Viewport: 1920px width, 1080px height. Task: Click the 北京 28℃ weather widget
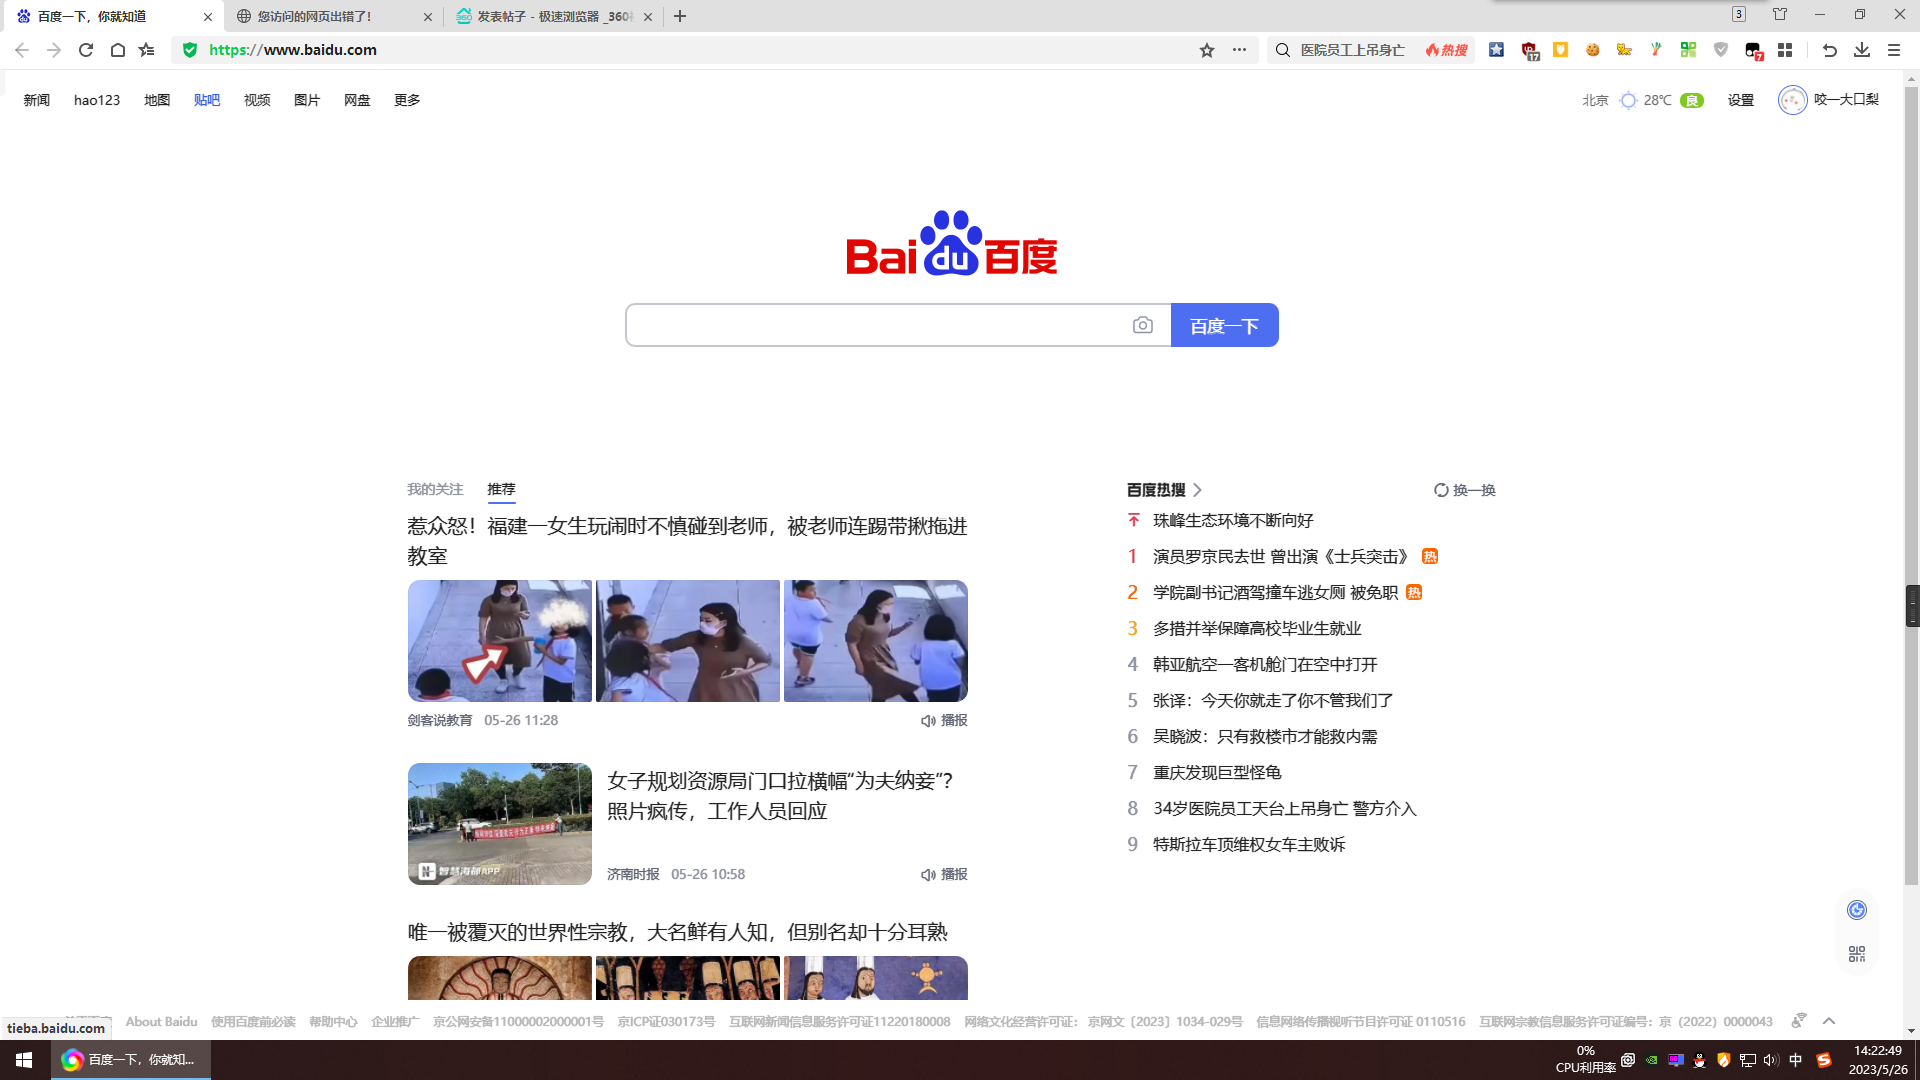tap(1643, 100)
